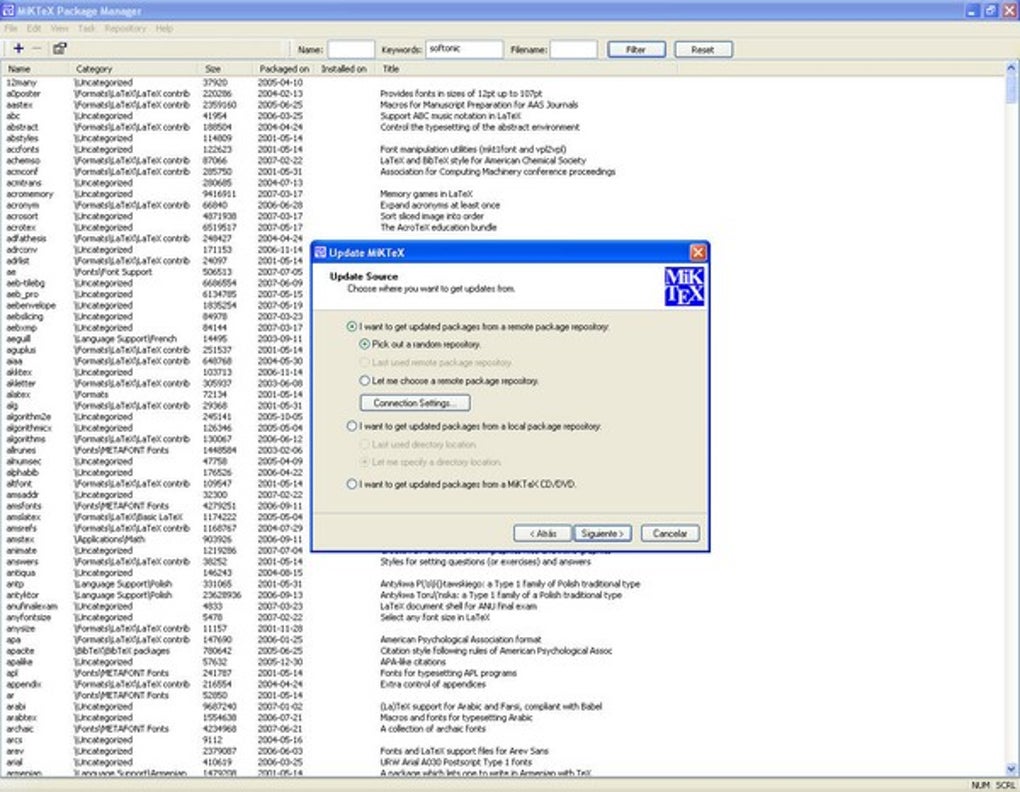Image resolution: width=1020 pixels, height=792 pixels.
Task: Sort by the Category column header
Action: pos(133,69)
